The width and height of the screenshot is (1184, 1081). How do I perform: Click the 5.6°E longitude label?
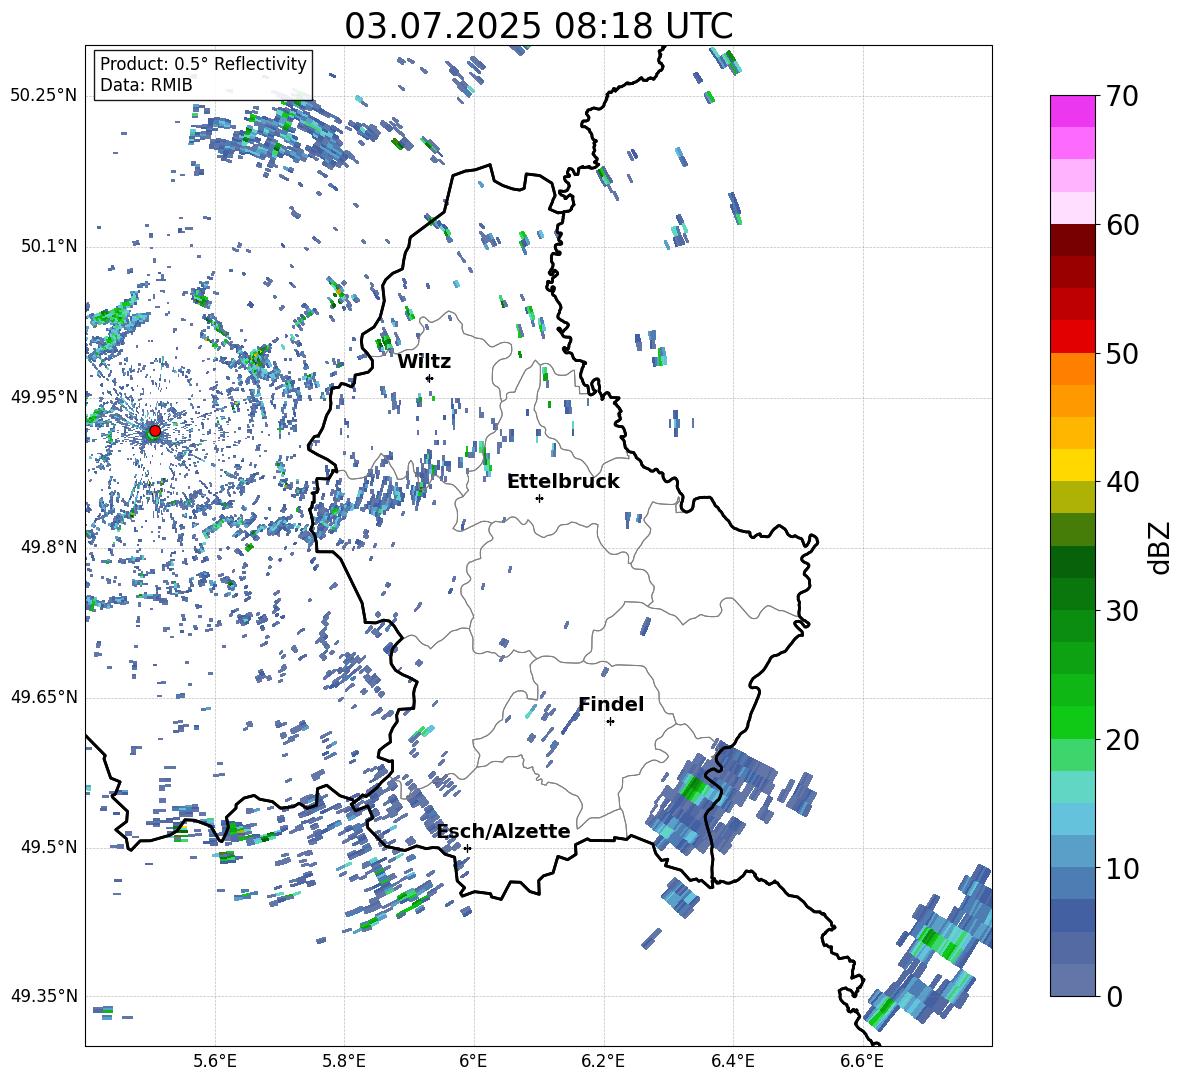pos(215,1061)
